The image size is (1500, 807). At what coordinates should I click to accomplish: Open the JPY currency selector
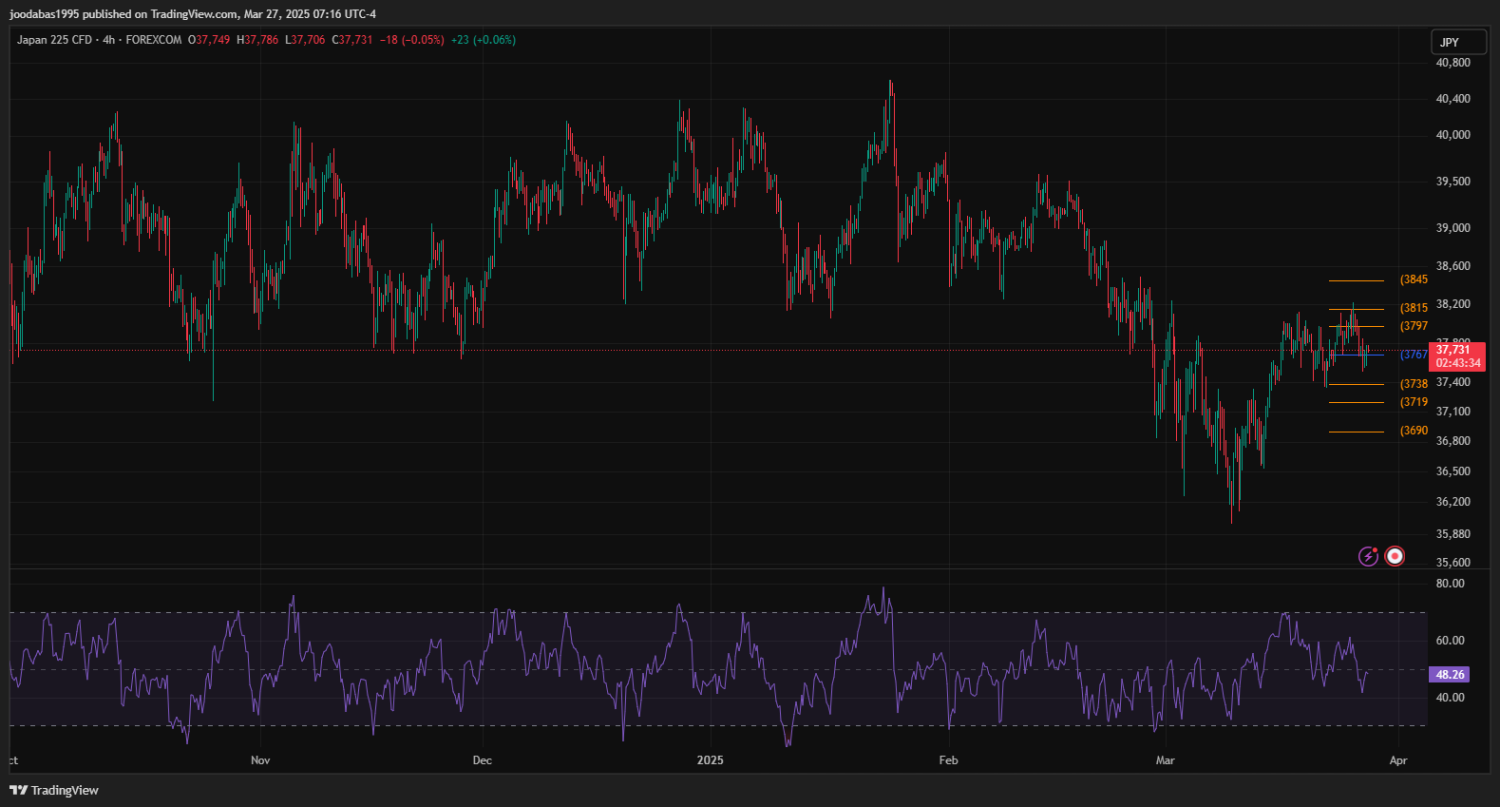(x=1448, y=42)
